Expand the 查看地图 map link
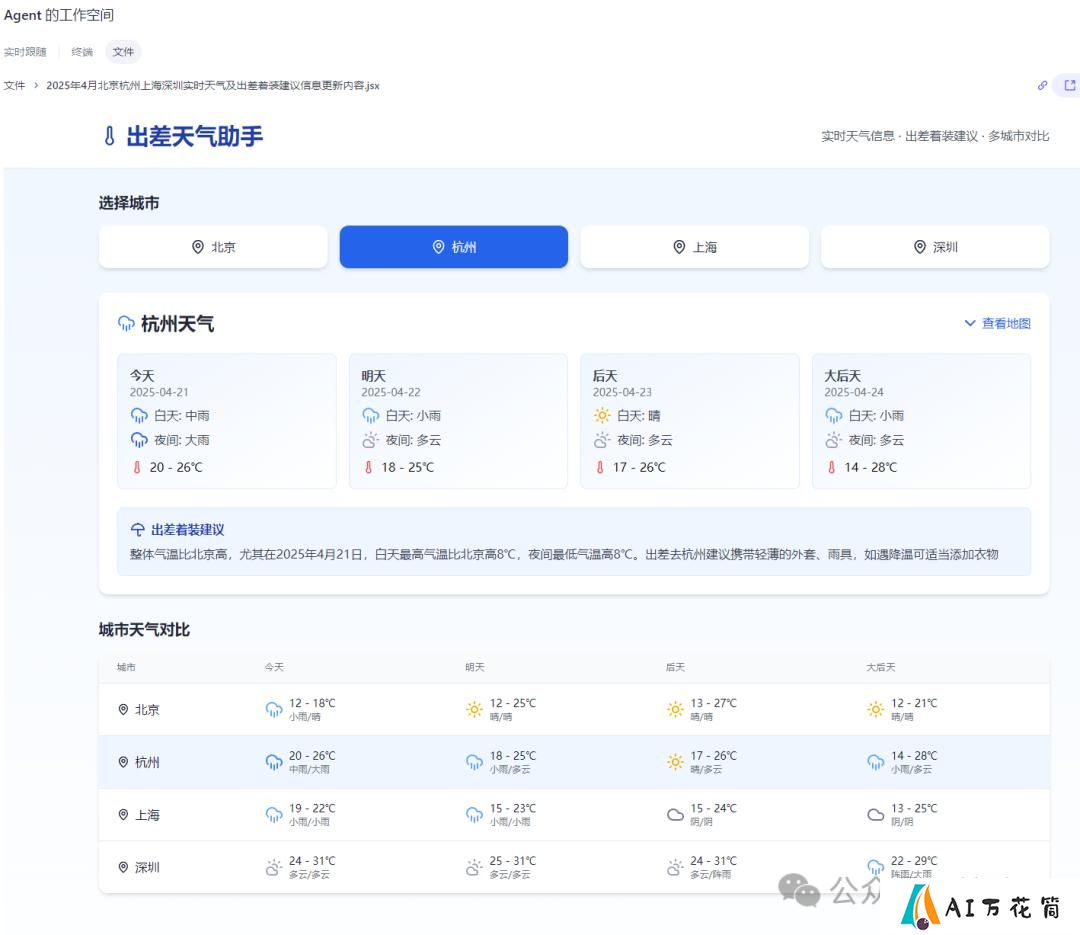 pyautogui.click(x=997, y=323)
